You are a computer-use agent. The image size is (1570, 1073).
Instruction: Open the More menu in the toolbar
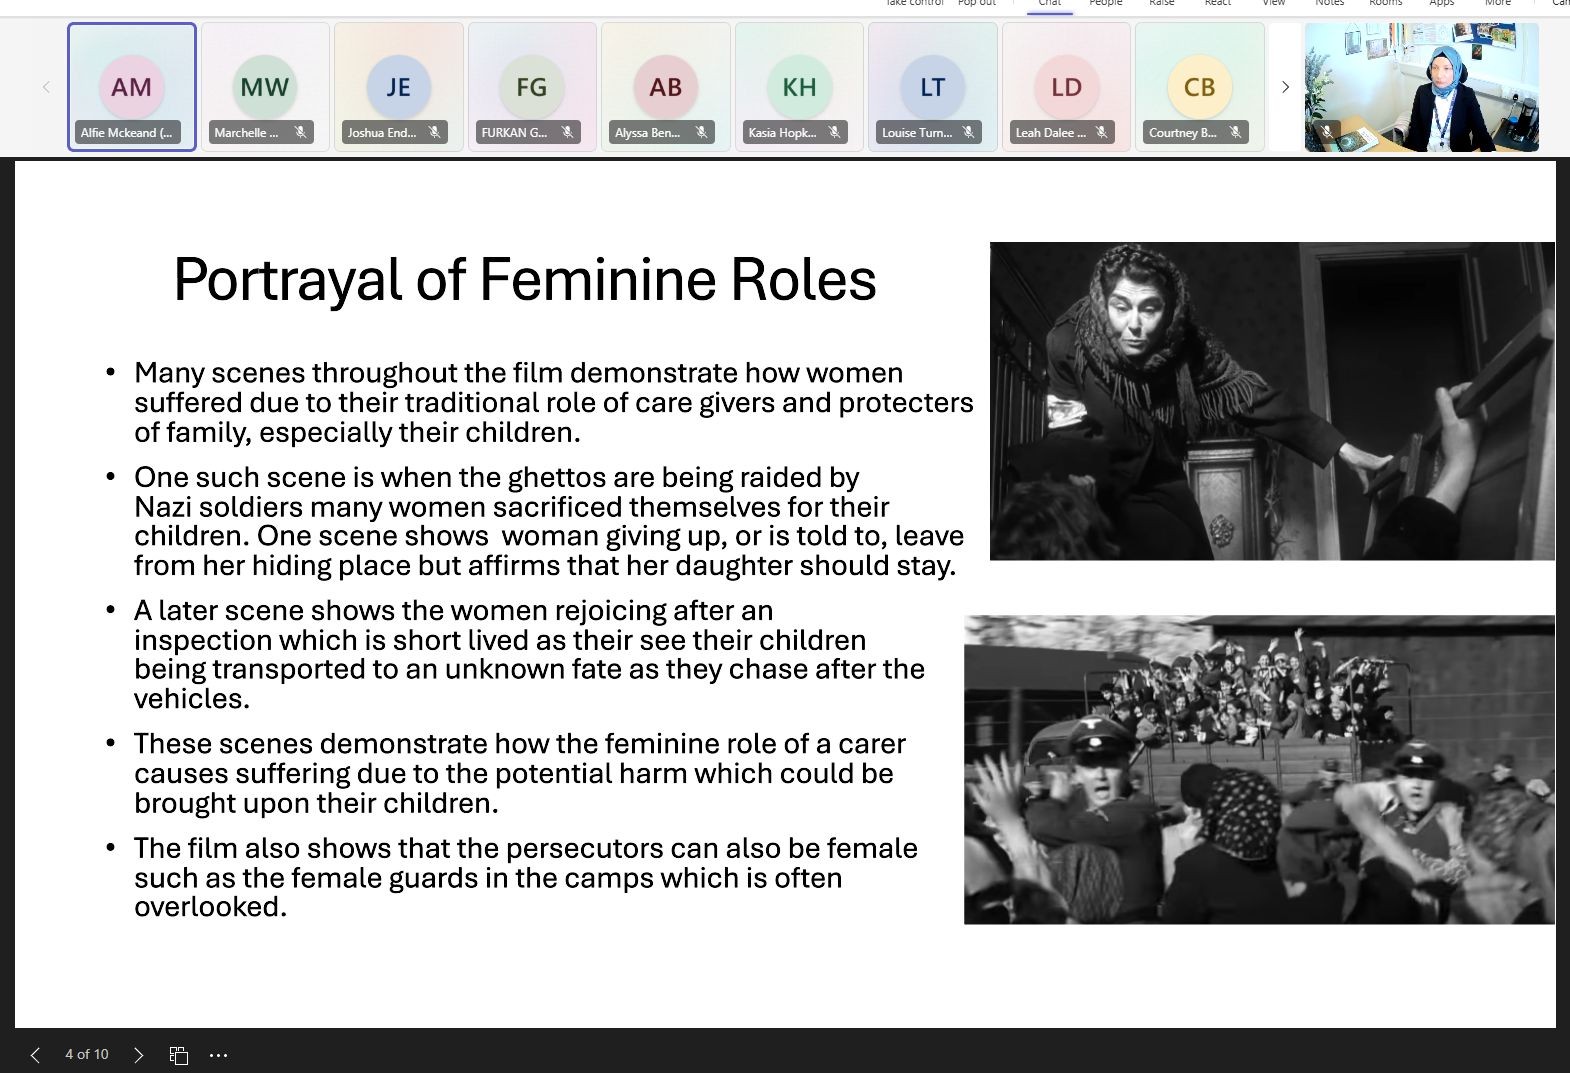click(1498, 4)
